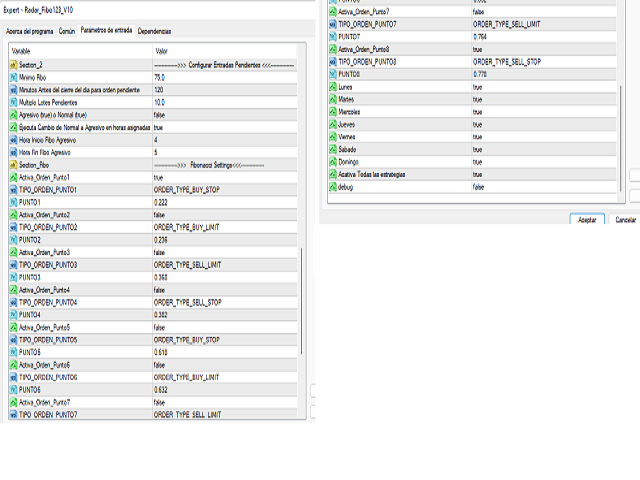Image resolution: width=640 pixels, height=480 pixels.
Task: Click the debug parameter icon
Action: (333, 187)
